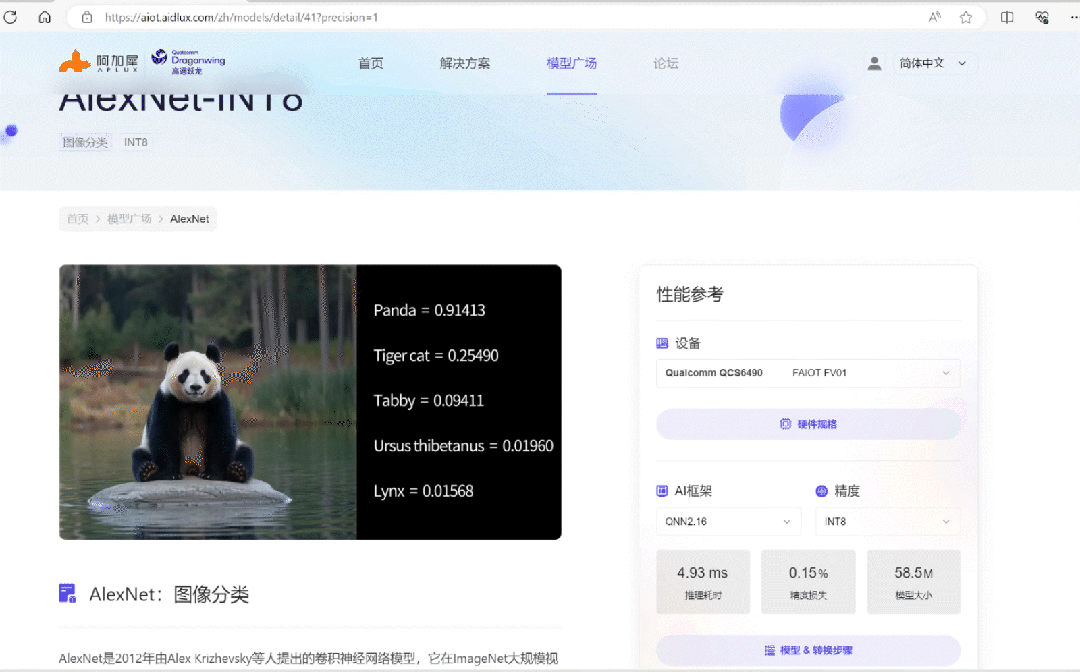Open the 解决方案 navigation tab
Image resolution: width=1080 pixels, height=672 pixels.
[x=465, y=63]
